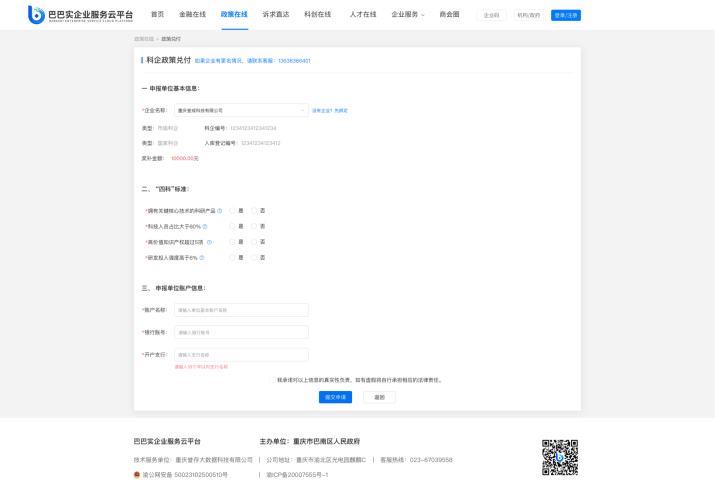Click the QR code in footer

click(x=560, y=457)
